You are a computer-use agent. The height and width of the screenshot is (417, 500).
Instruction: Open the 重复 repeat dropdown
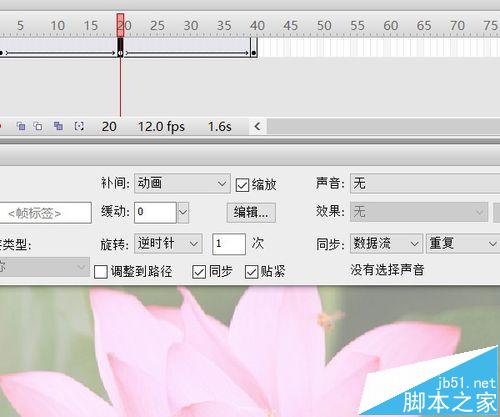click(463, 244)
